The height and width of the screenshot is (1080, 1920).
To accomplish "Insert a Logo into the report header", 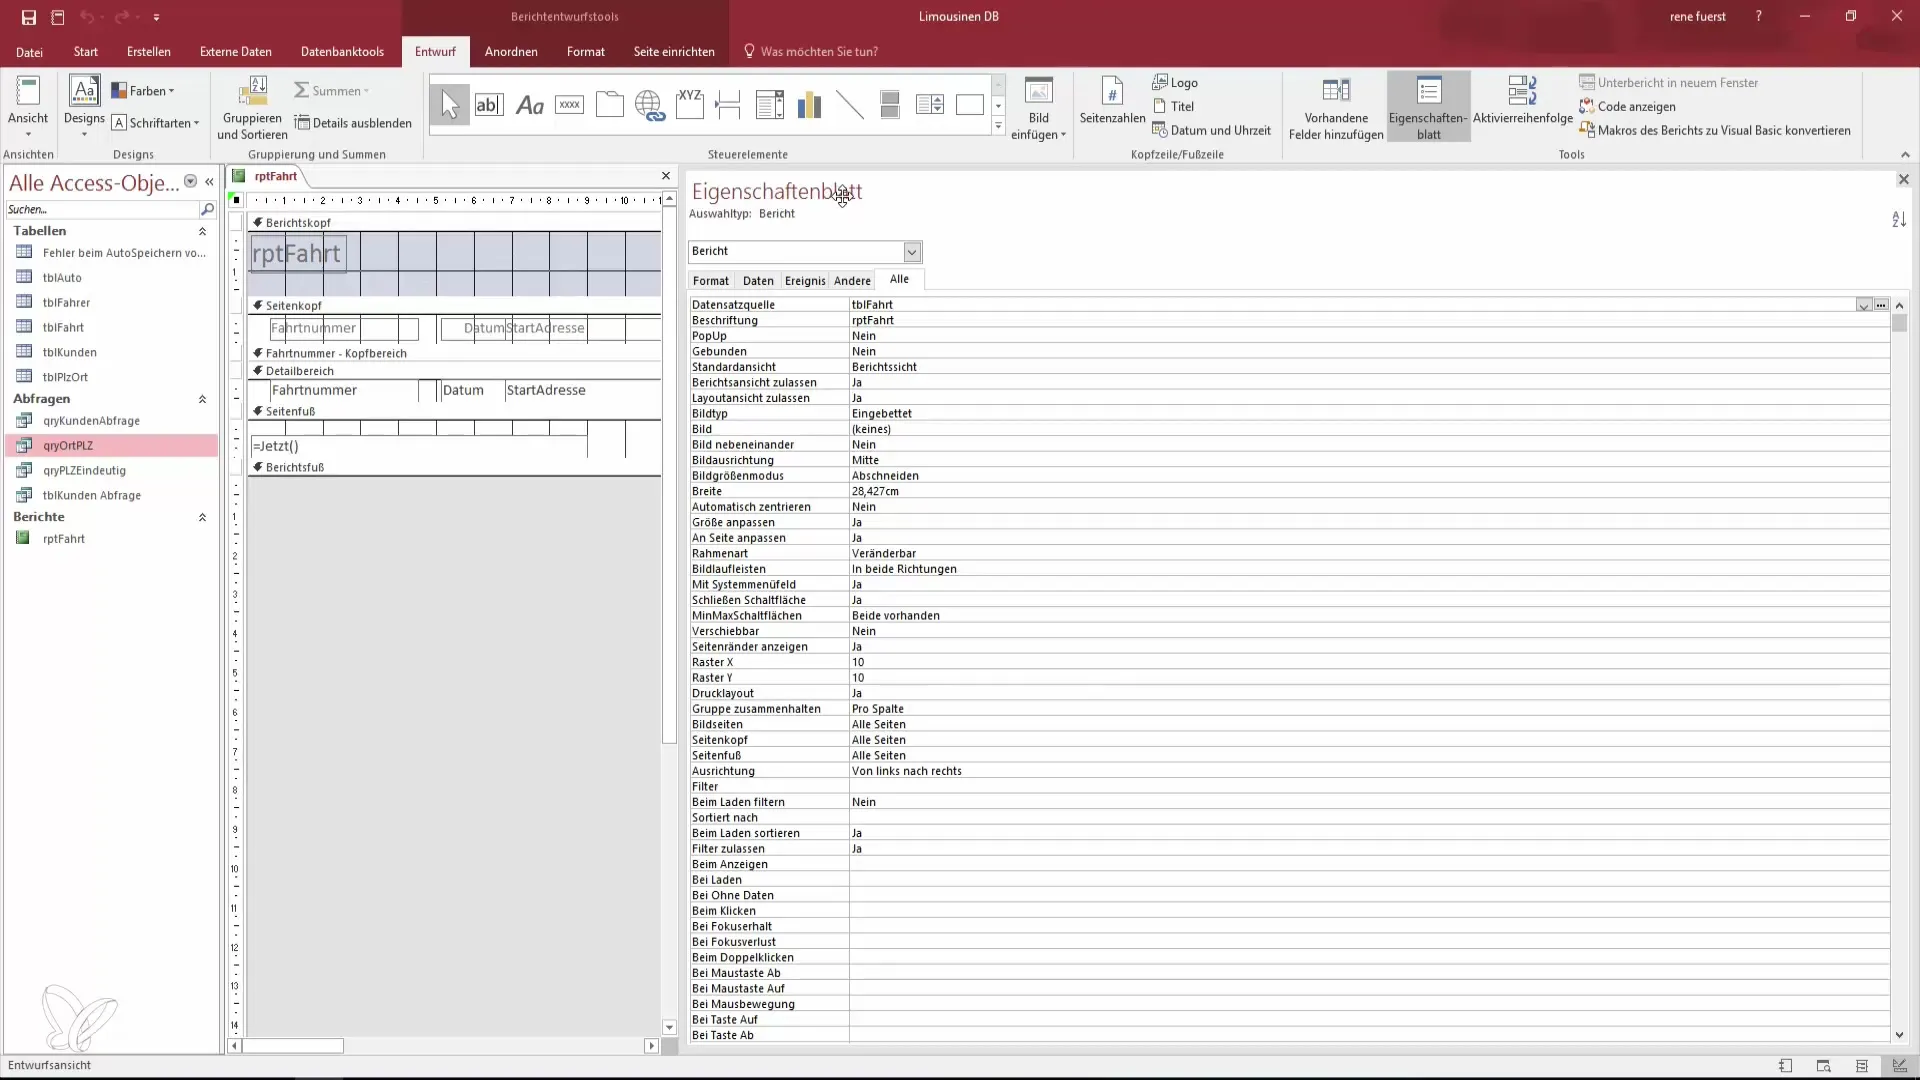I will tap(1175, 82).
